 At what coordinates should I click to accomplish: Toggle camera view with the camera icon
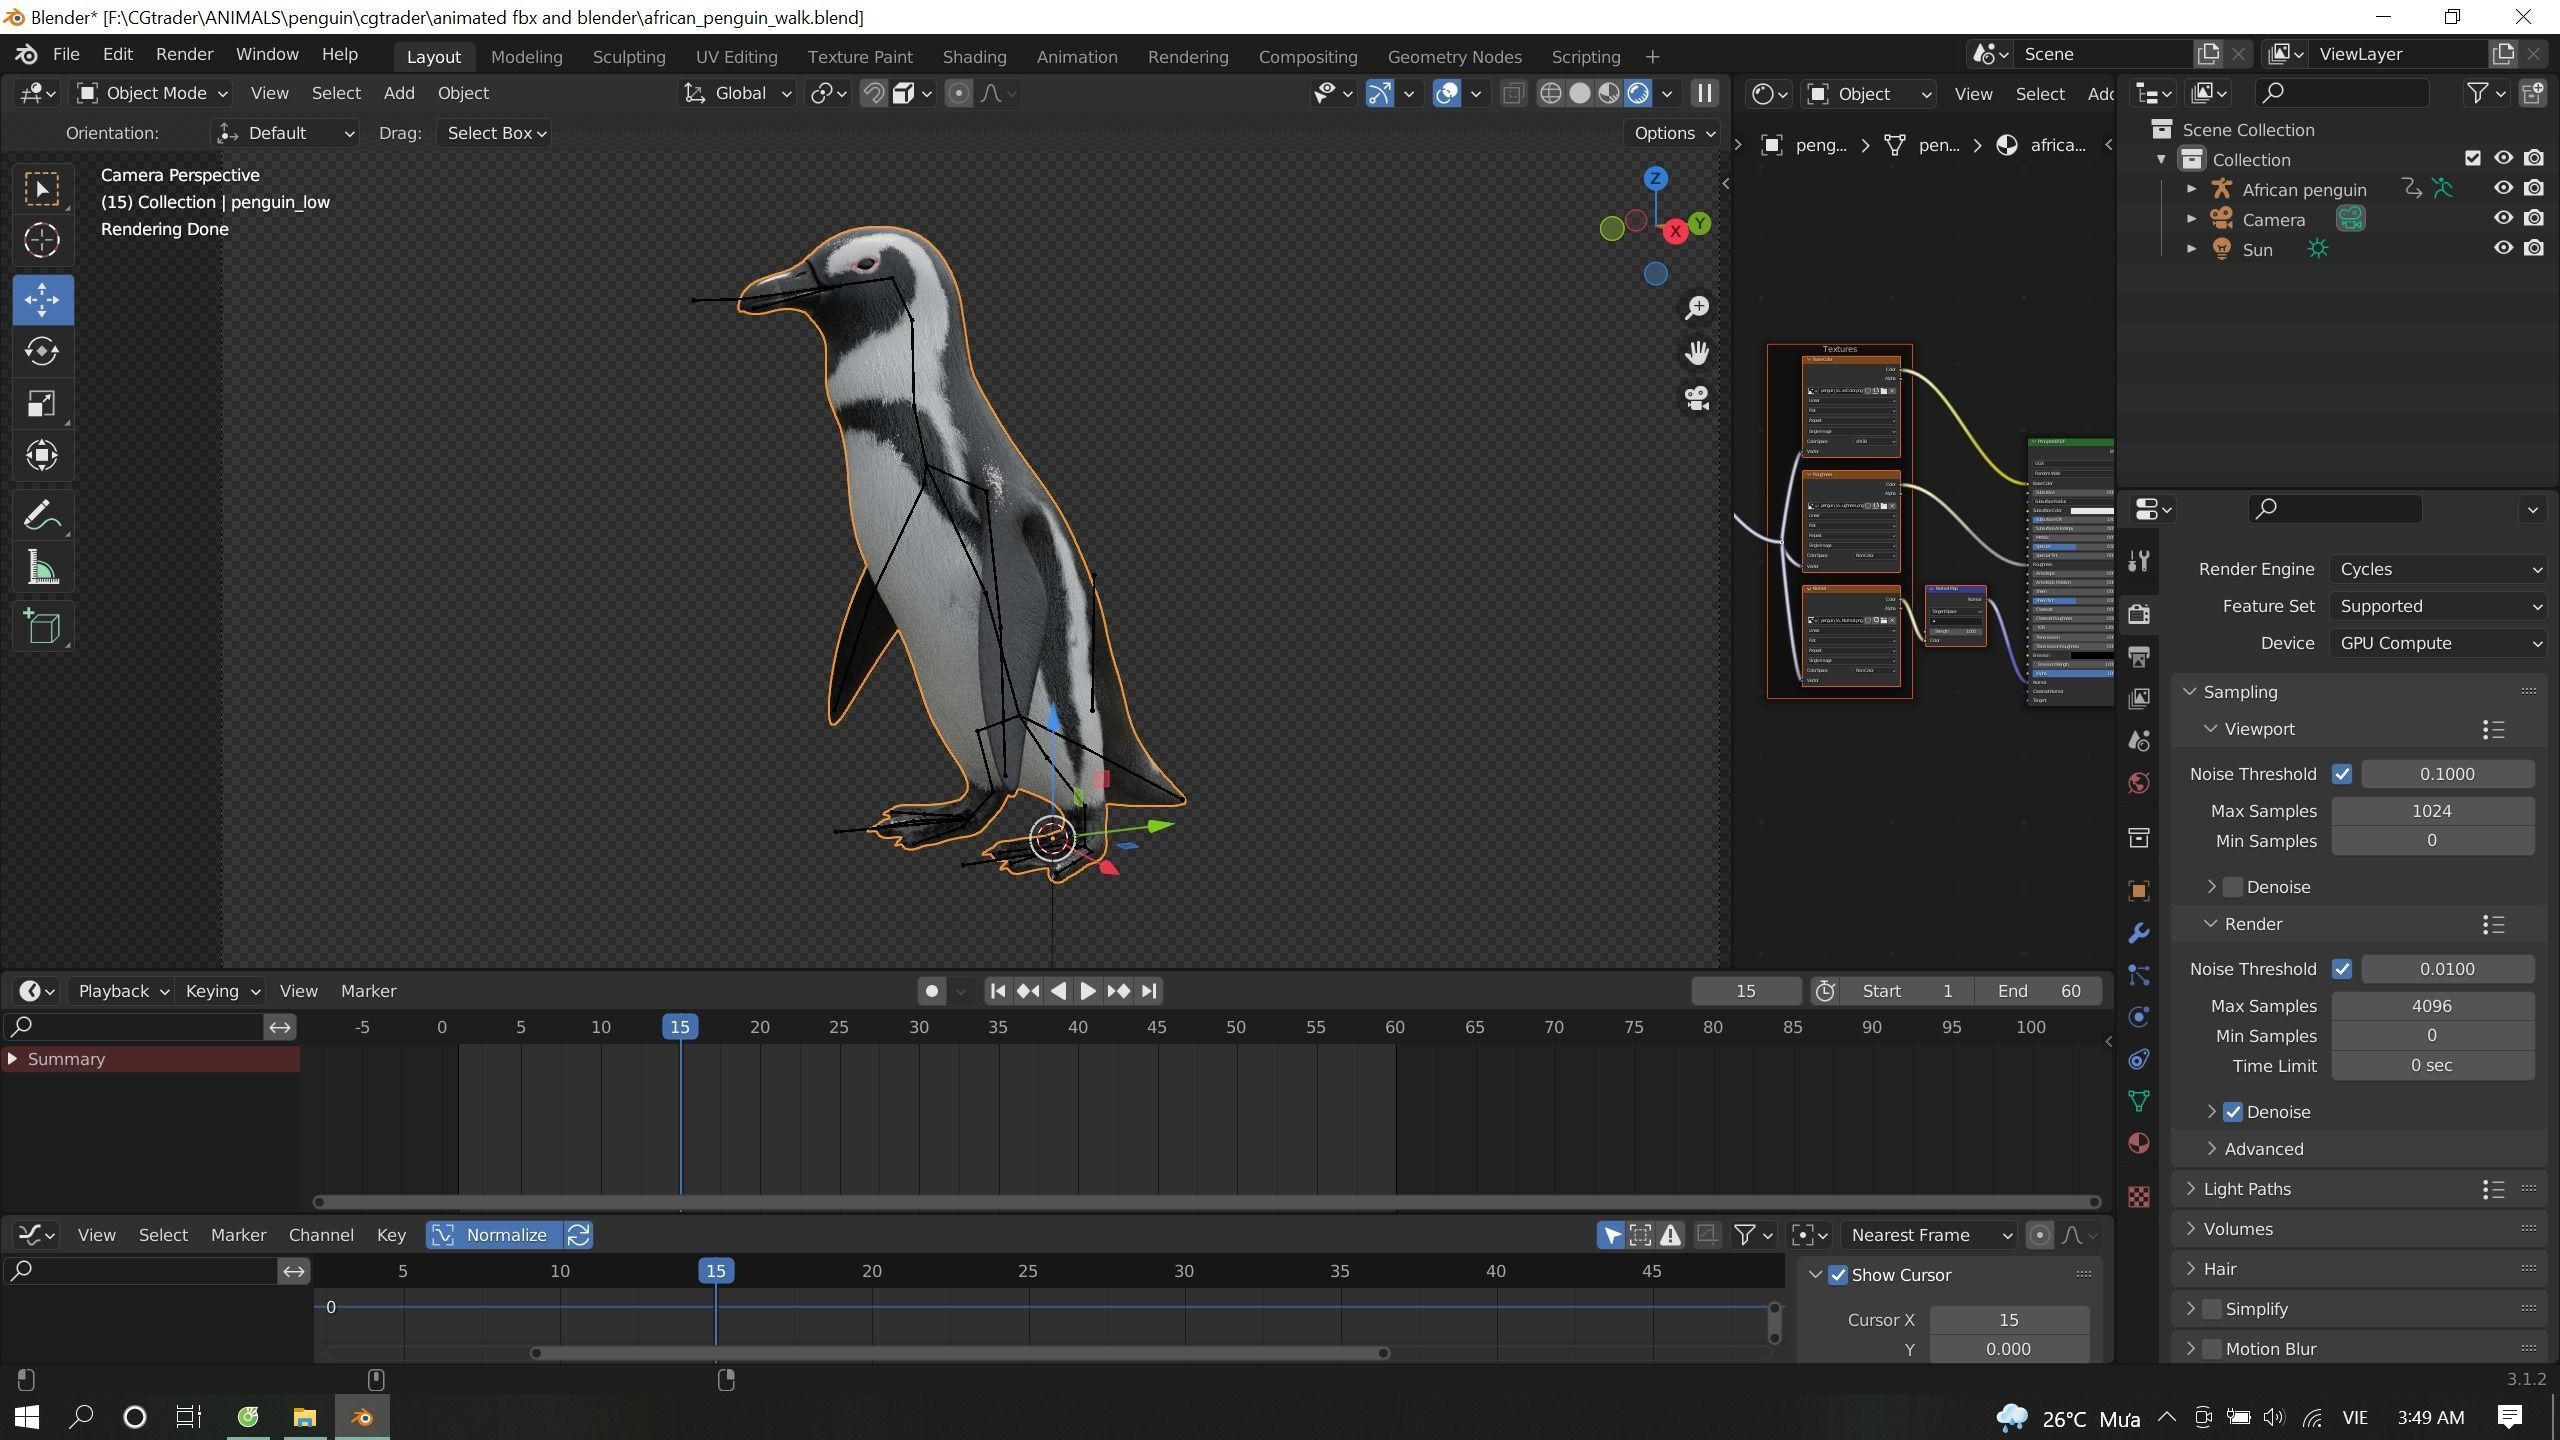click(x=1696, y=398)
